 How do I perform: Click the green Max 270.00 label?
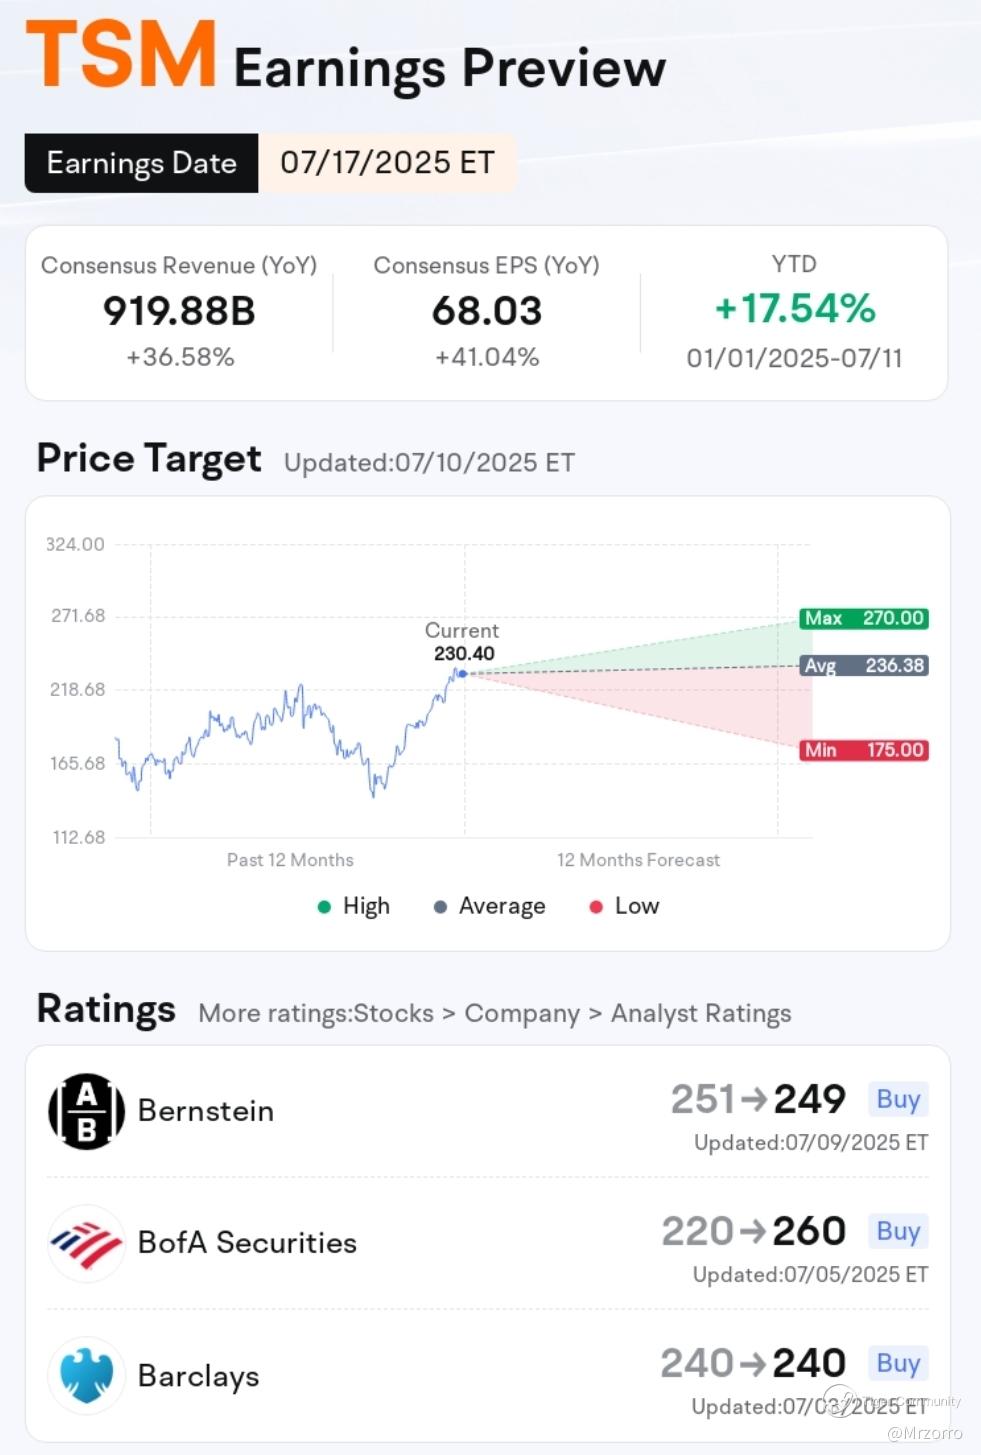864,618
